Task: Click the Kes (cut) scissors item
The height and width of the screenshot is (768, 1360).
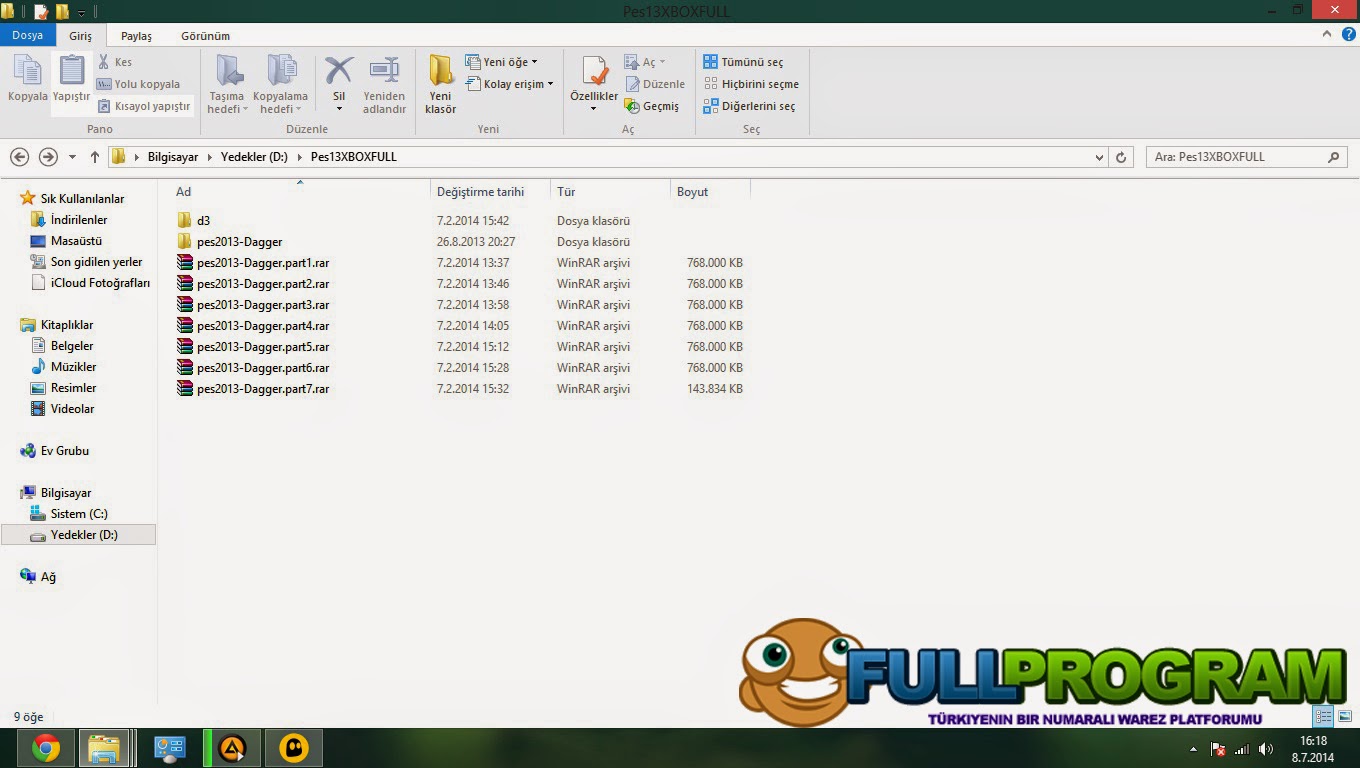Action: click(115, 62)
